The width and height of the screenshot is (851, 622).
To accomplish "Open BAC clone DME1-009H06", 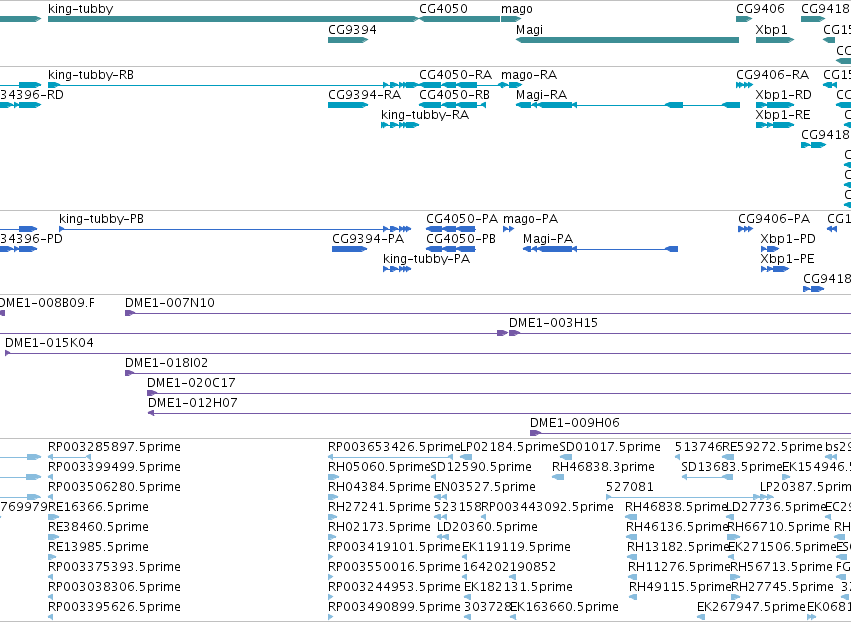I will tap(690, 433).
